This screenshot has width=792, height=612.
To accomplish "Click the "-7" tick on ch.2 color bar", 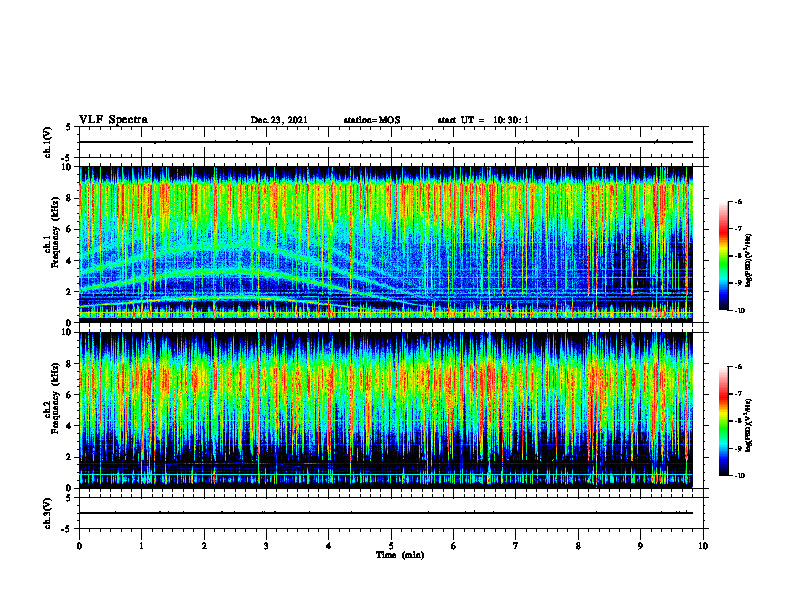I will coord(738,394).
